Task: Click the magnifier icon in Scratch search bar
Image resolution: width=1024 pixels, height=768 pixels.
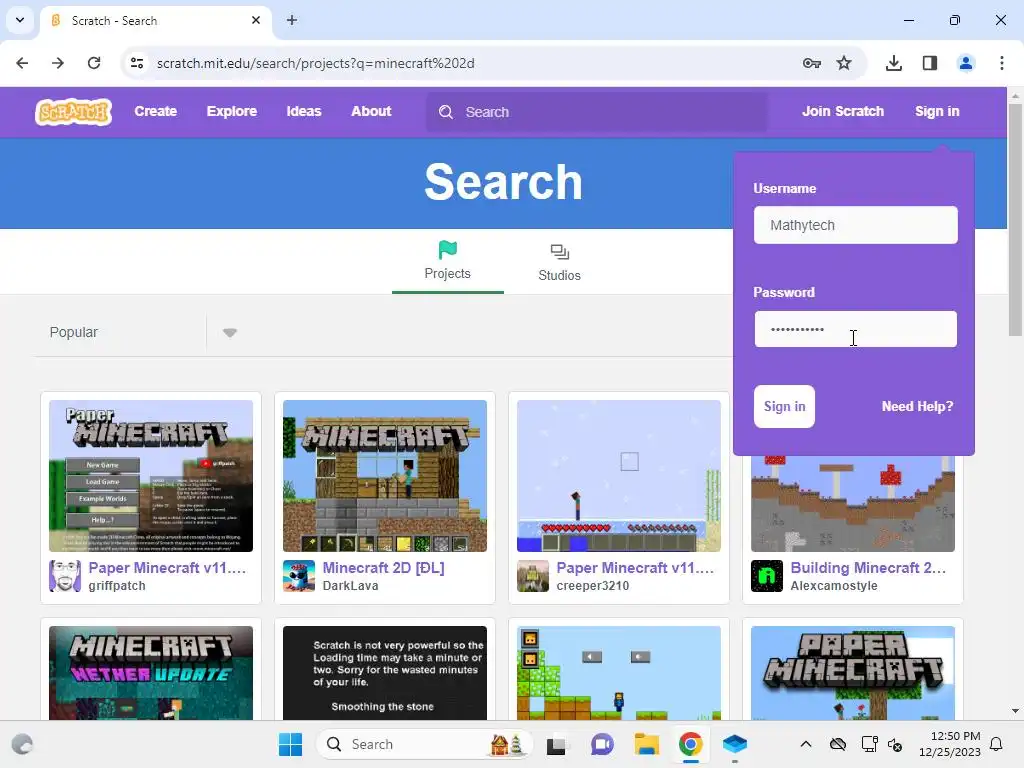Action: (446, 112)
